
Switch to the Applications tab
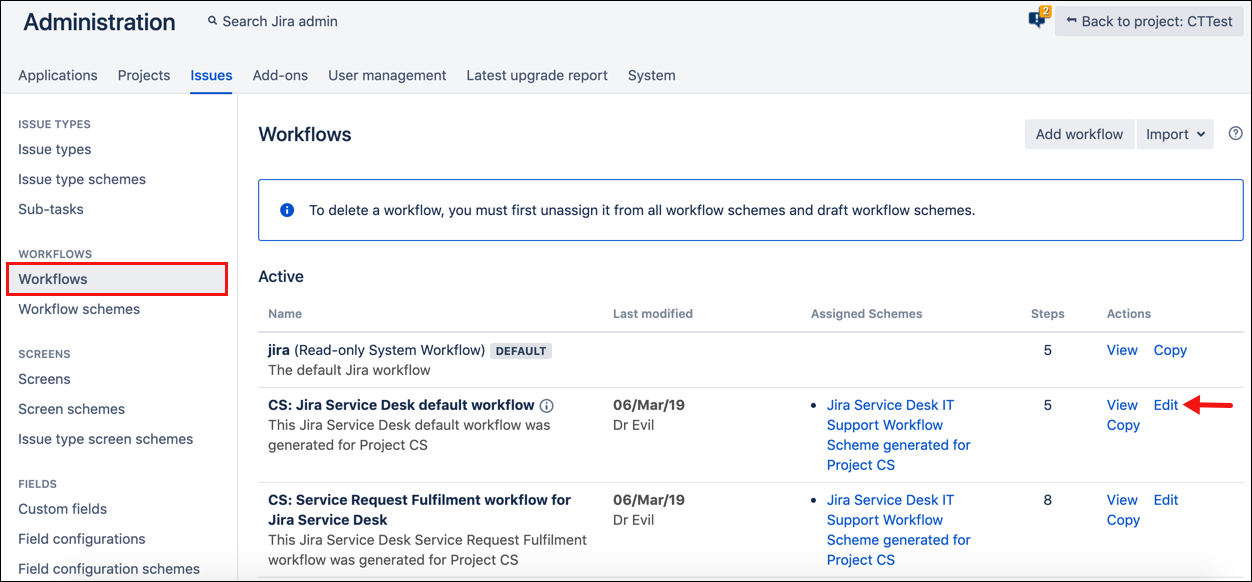58,75
